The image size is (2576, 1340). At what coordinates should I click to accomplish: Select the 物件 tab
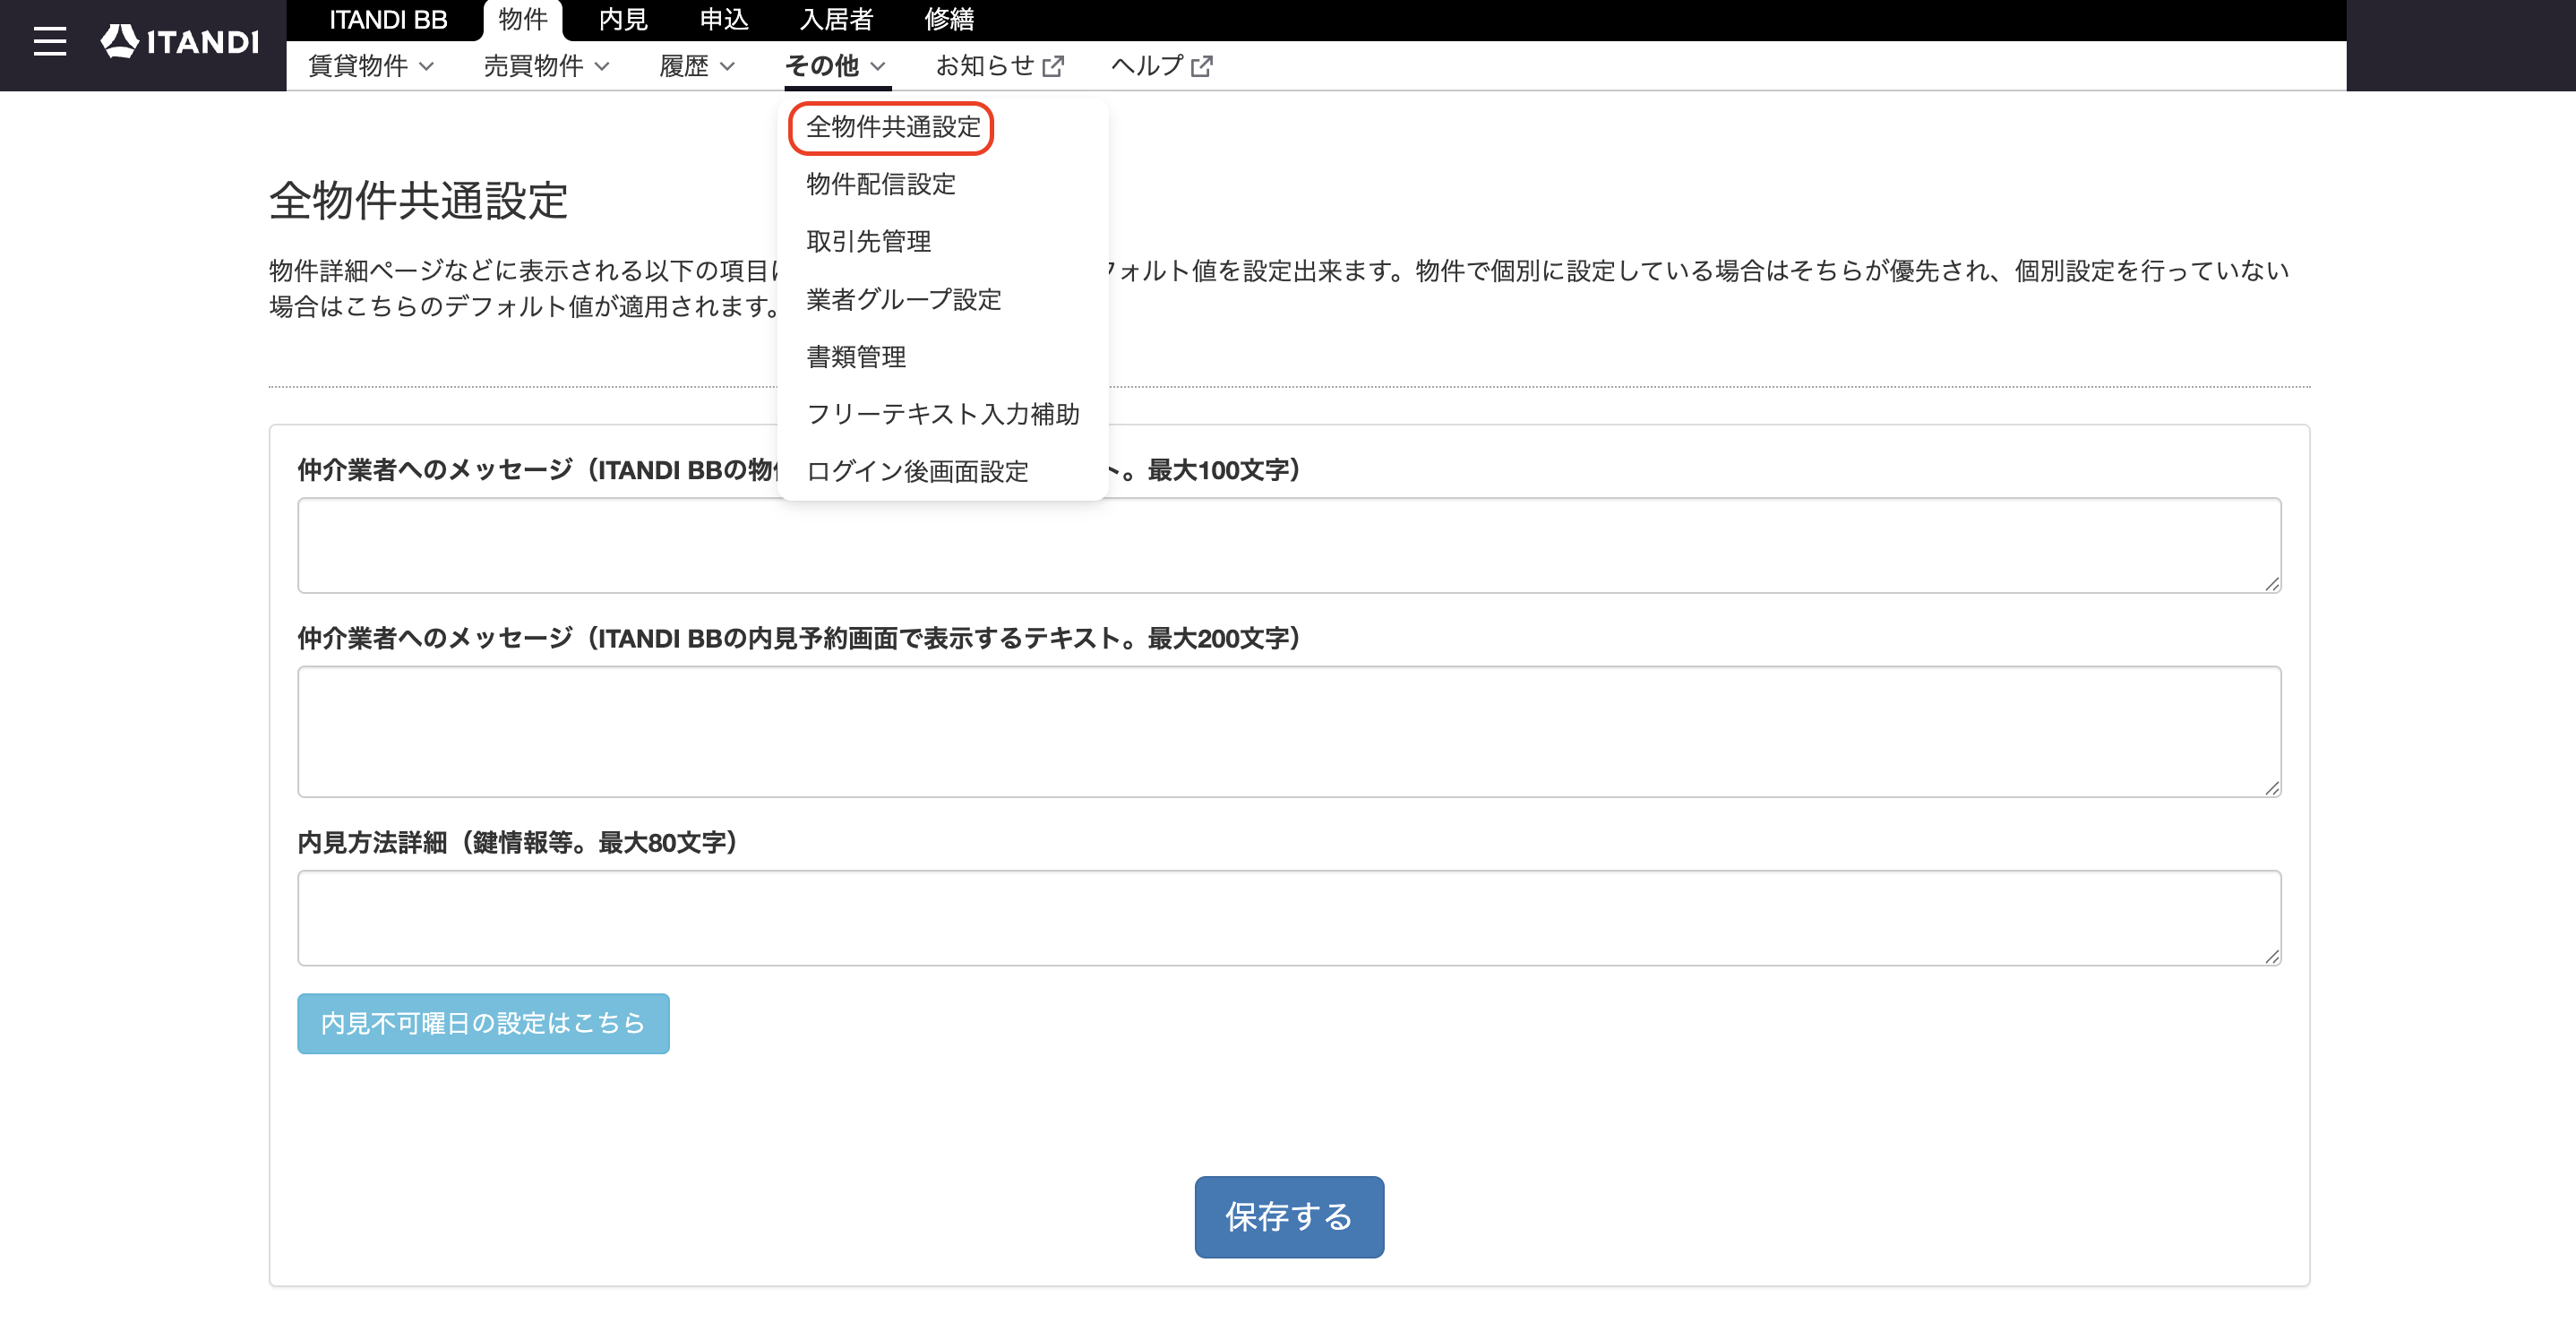(x=523, y=20)
